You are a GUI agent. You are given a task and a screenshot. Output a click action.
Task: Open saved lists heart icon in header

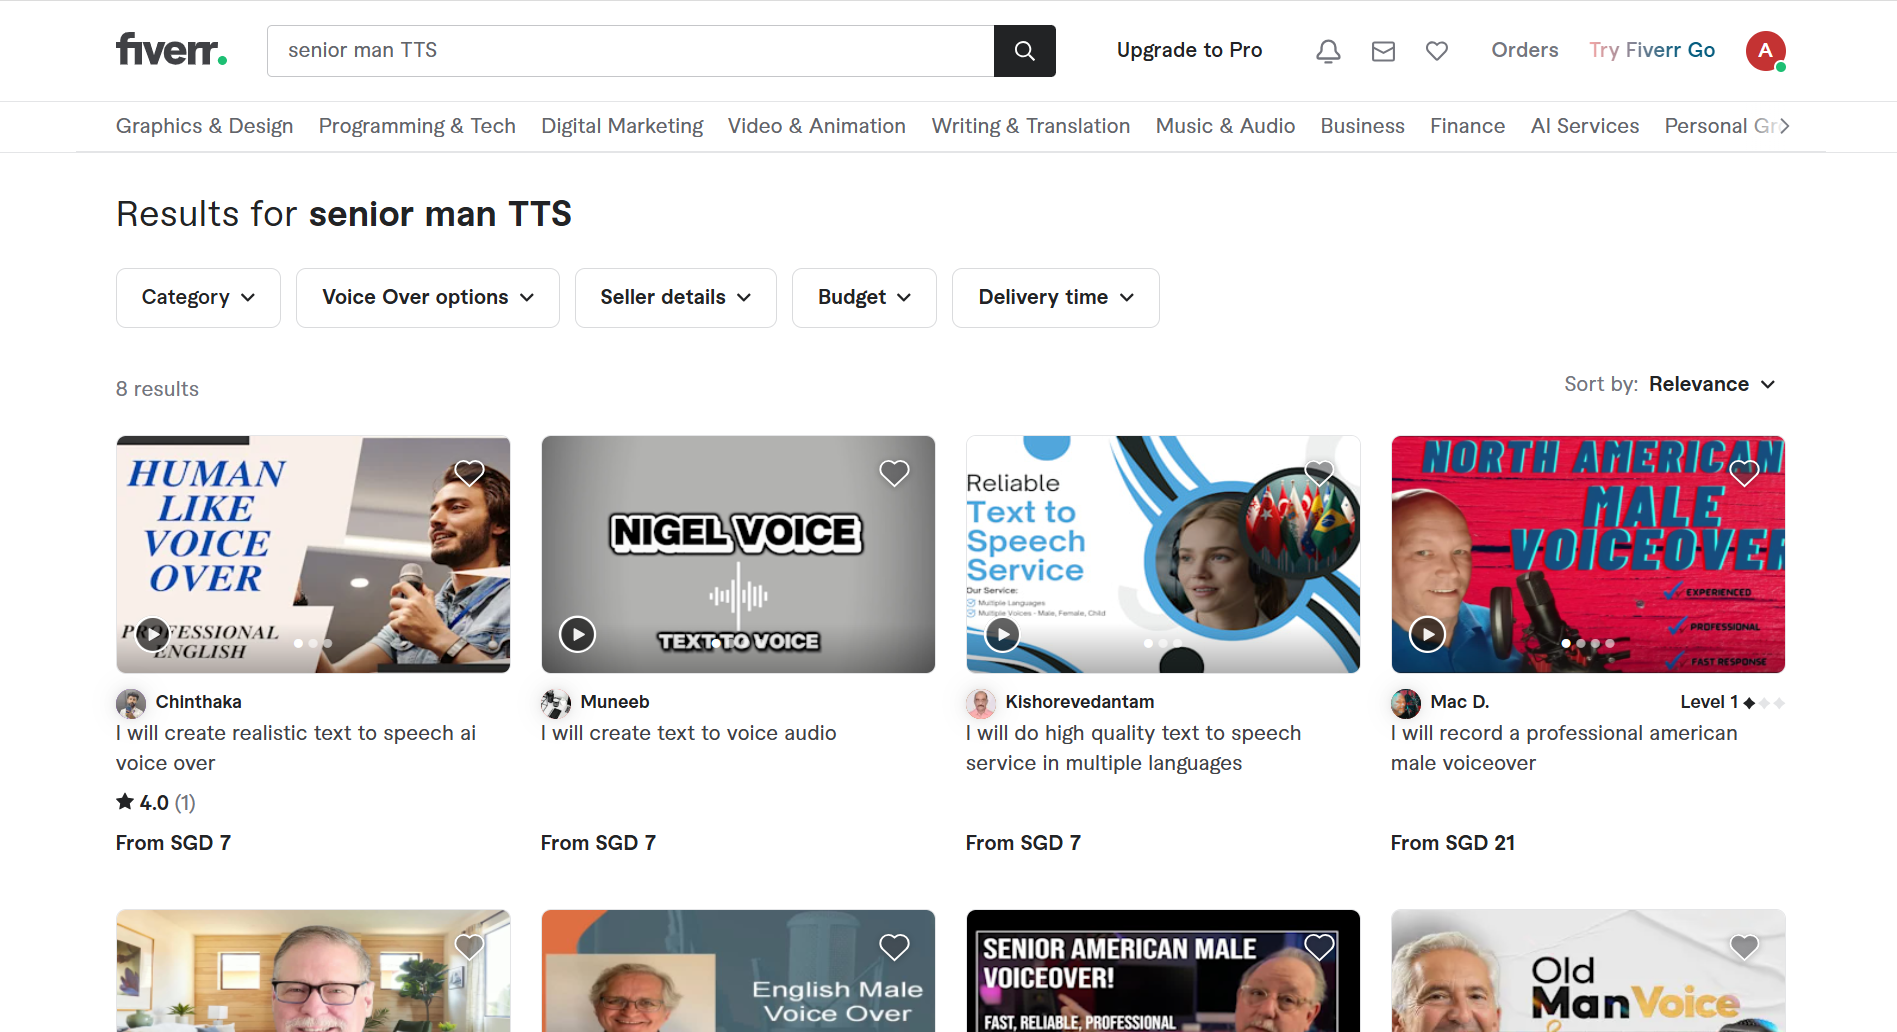pos(1437,51)
